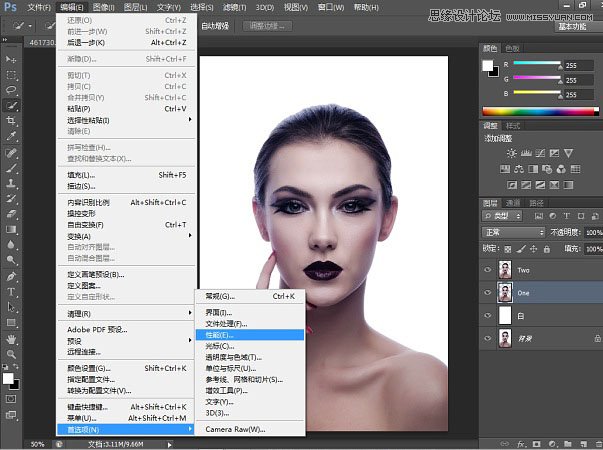Image resolution: width=603 pixels, height=450 pixels.
Task: Select the Brush tool
Action: pos(11,168)
